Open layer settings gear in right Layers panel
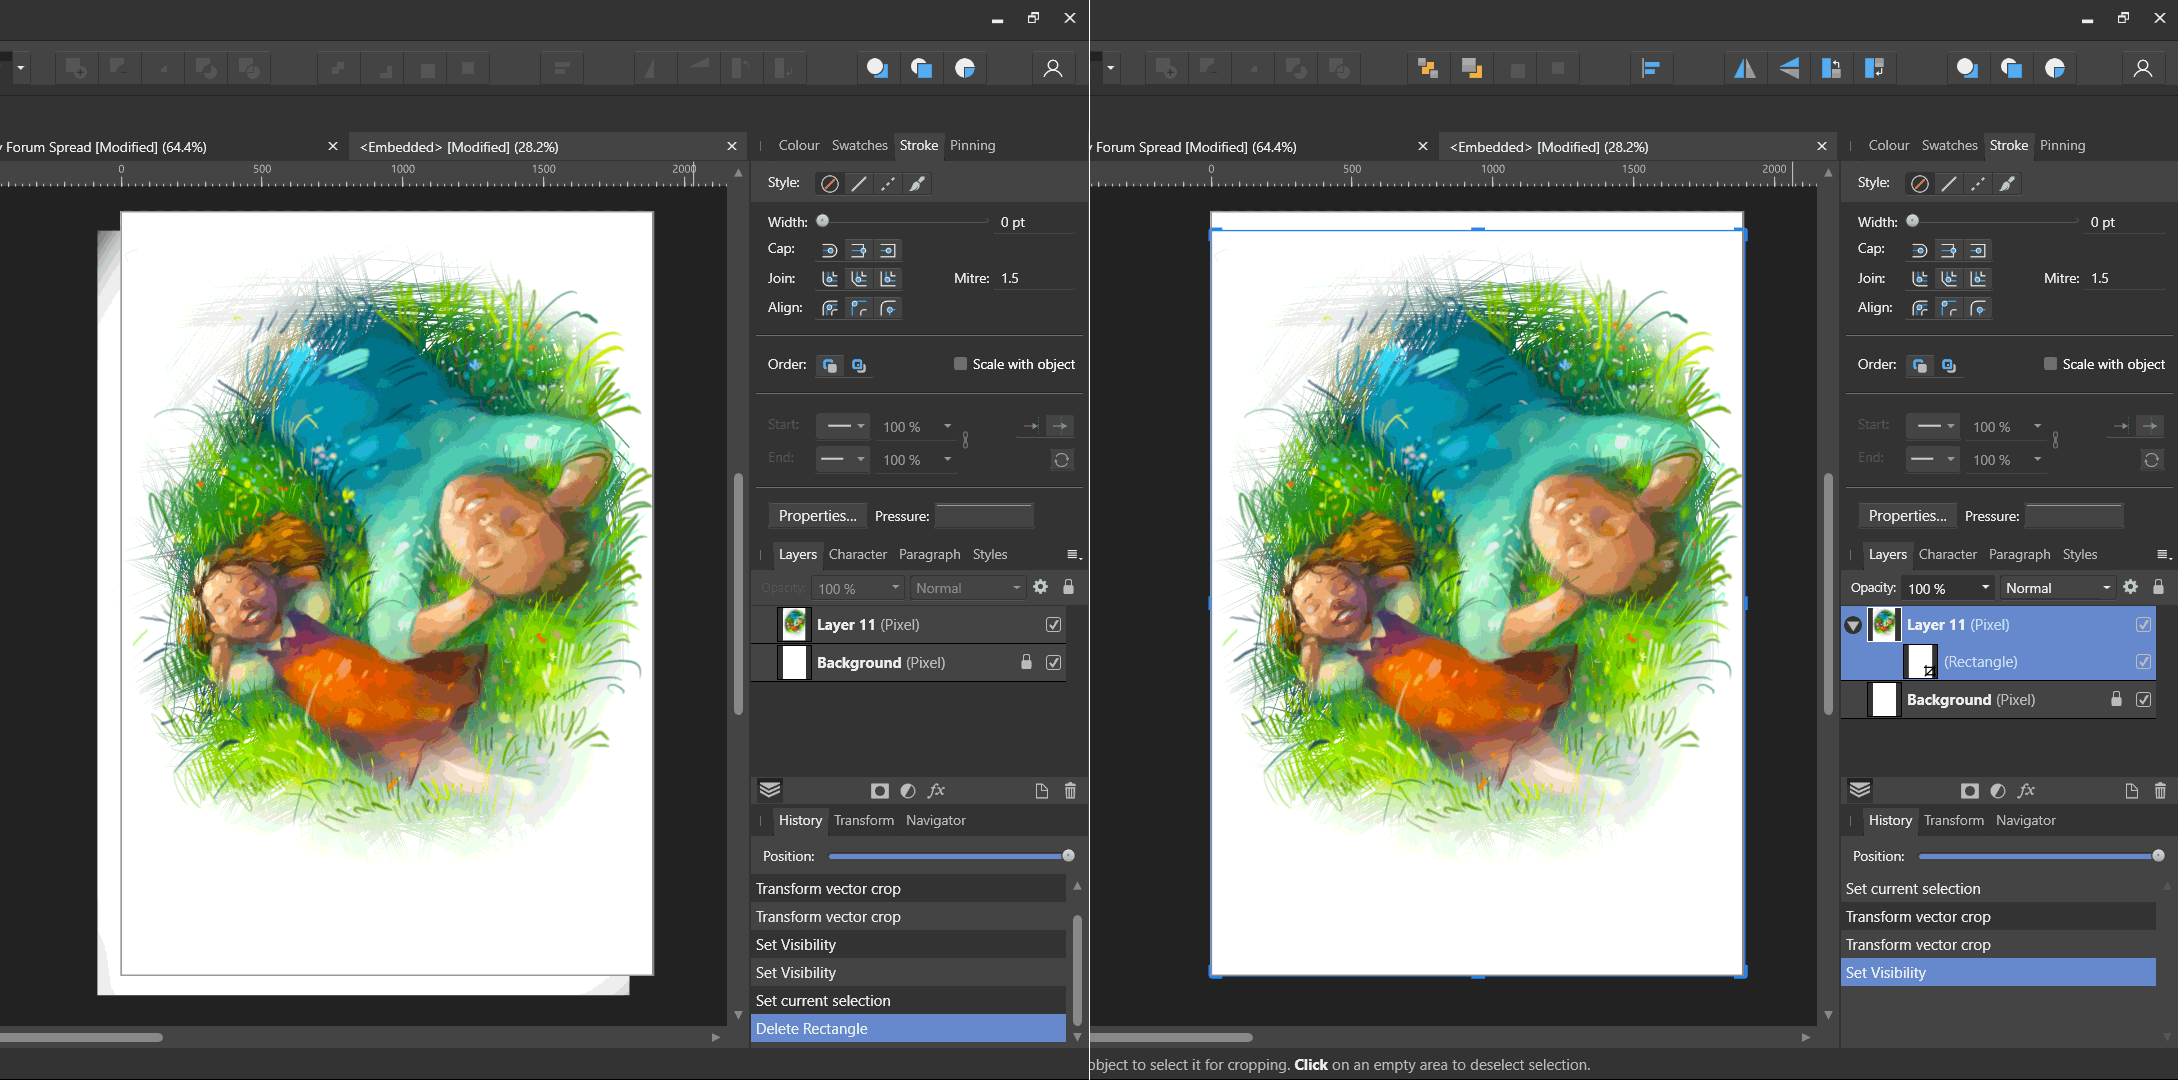The width and height of the screenshot is (2178, 1080). (2130, 587)
